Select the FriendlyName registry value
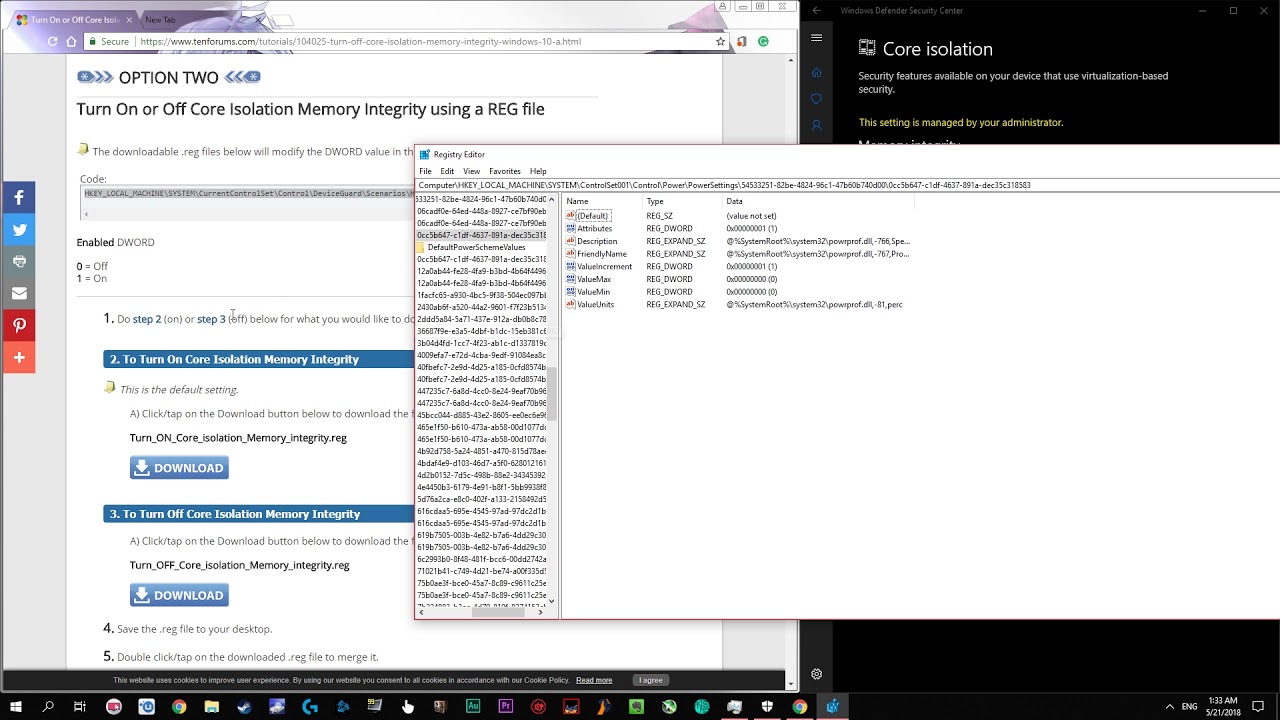This screenshot has width=1280, height=720. coord(602,254)
